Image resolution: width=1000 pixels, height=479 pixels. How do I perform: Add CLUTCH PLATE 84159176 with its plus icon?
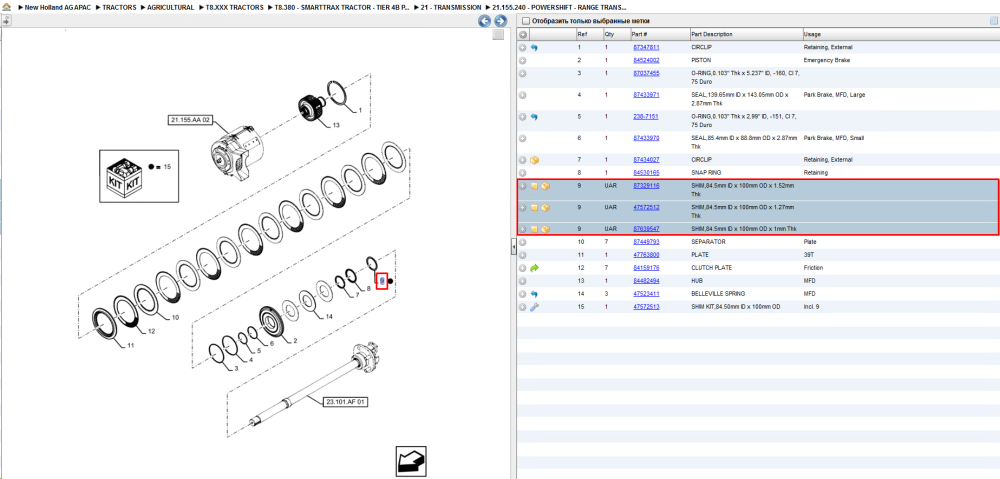522,268
